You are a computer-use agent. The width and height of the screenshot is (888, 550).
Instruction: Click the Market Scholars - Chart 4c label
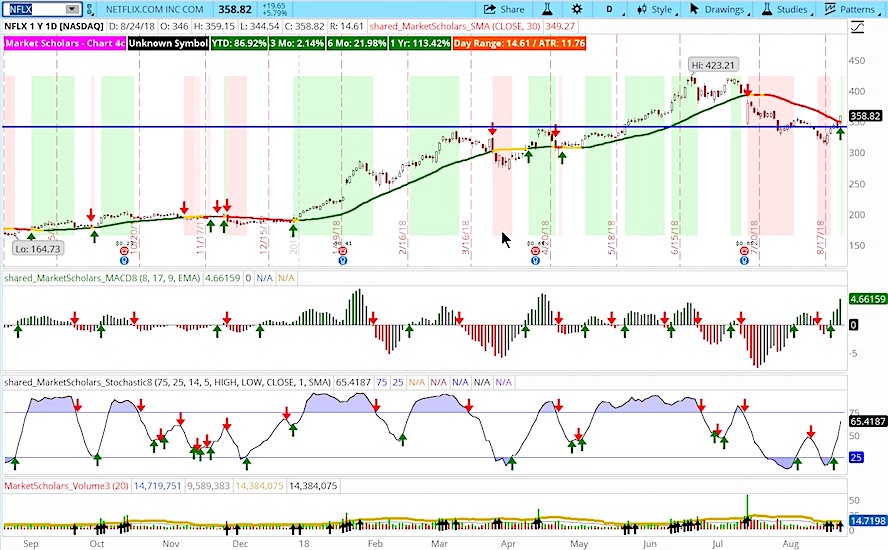tap(65, 43)
